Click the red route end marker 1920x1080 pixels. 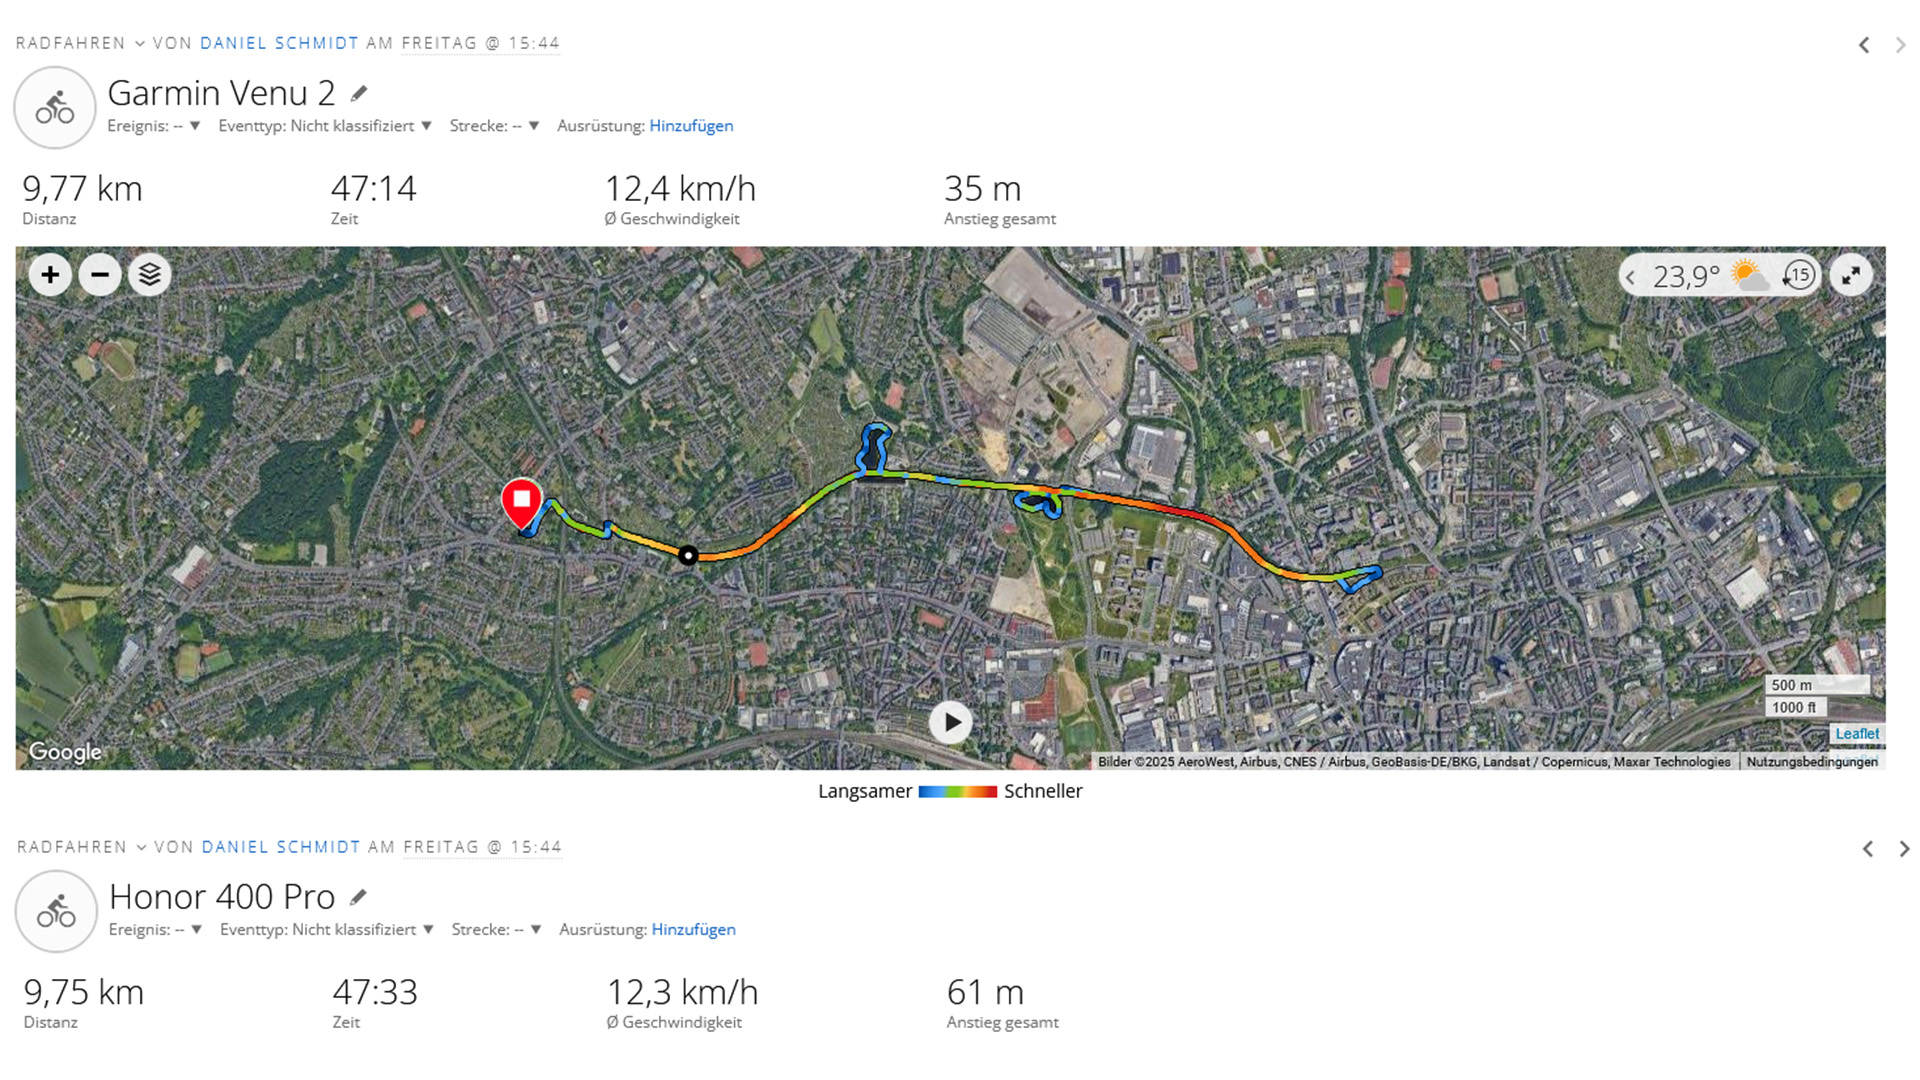click(521, 501)
